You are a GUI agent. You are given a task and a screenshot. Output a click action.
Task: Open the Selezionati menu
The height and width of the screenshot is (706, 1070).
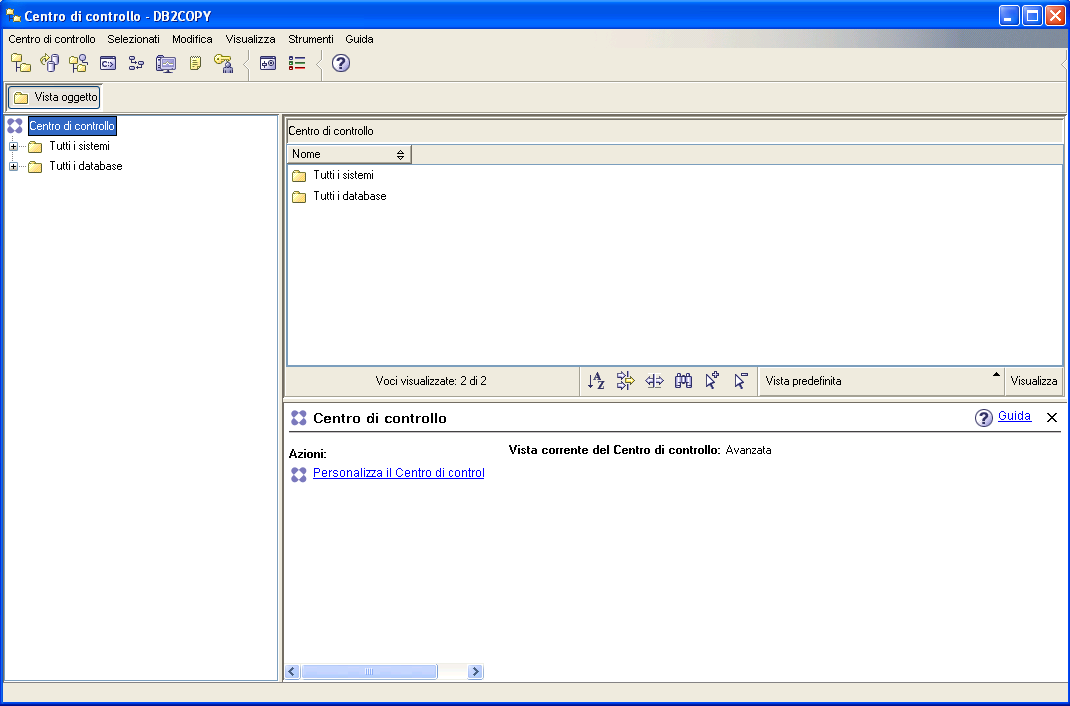click(x=134, y=39)
